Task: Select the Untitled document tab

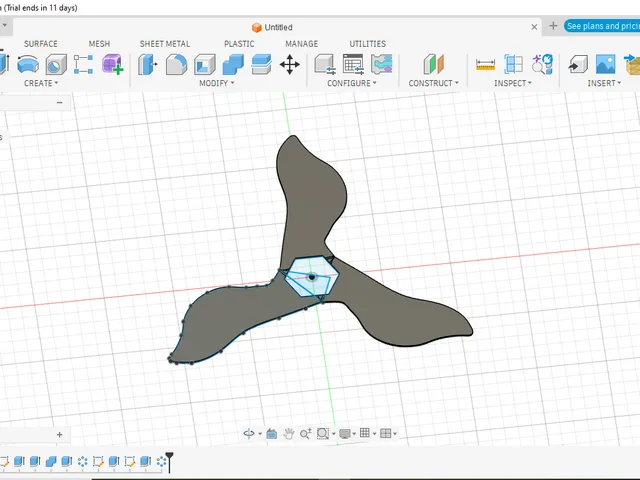Action: 272,27
